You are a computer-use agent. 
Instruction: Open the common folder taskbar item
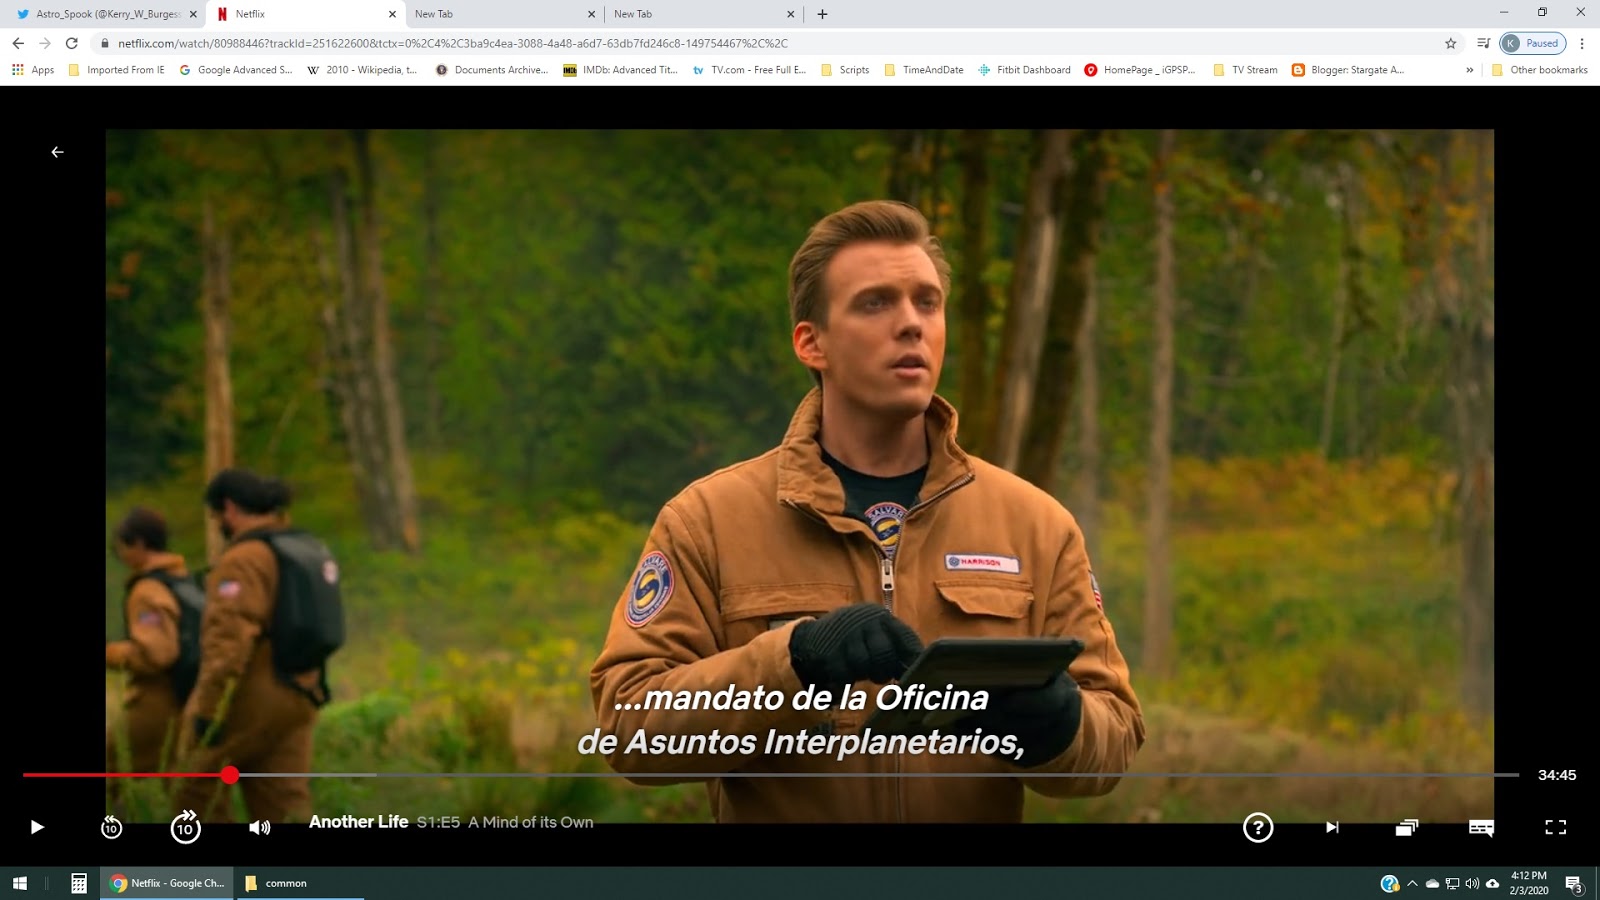tap(300, 883)
